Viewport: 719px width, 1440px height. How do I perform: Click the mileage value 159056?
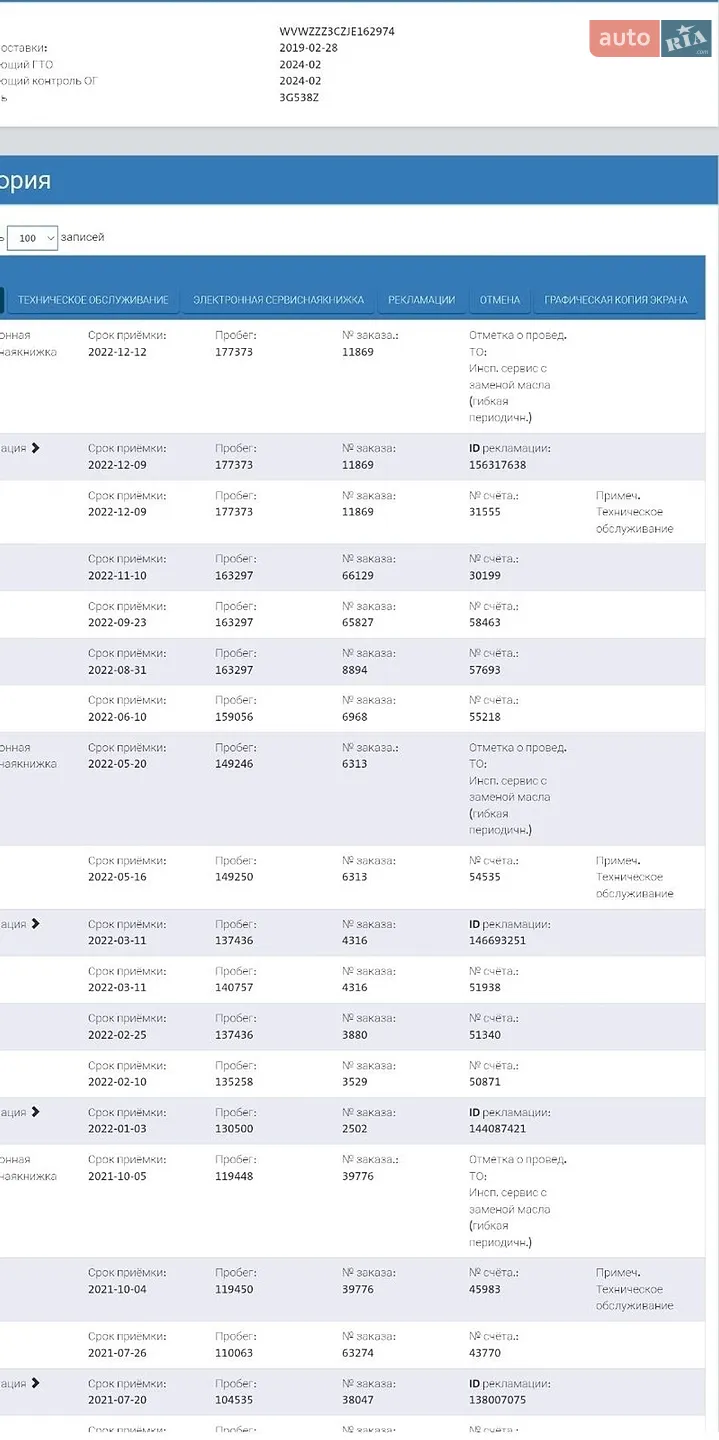[x=234, y=717]
